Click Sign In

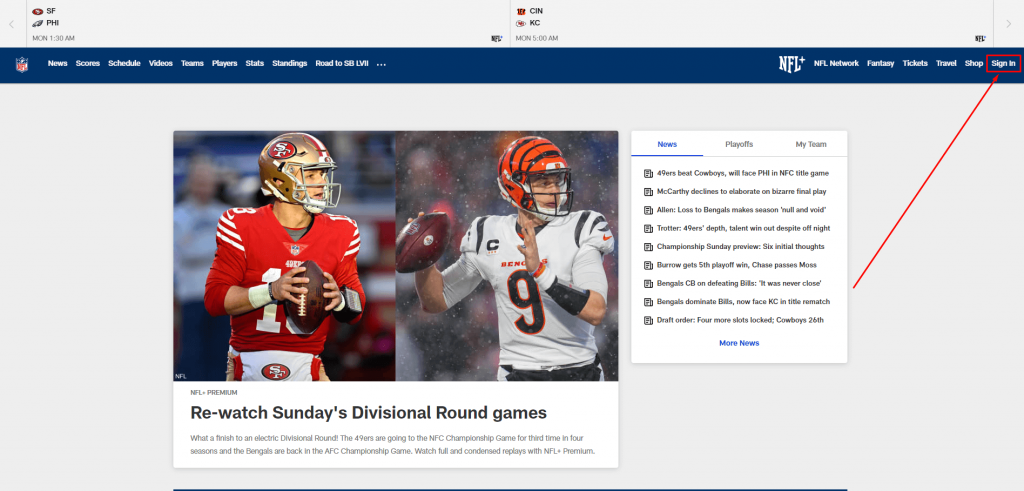click(1003, 63)
